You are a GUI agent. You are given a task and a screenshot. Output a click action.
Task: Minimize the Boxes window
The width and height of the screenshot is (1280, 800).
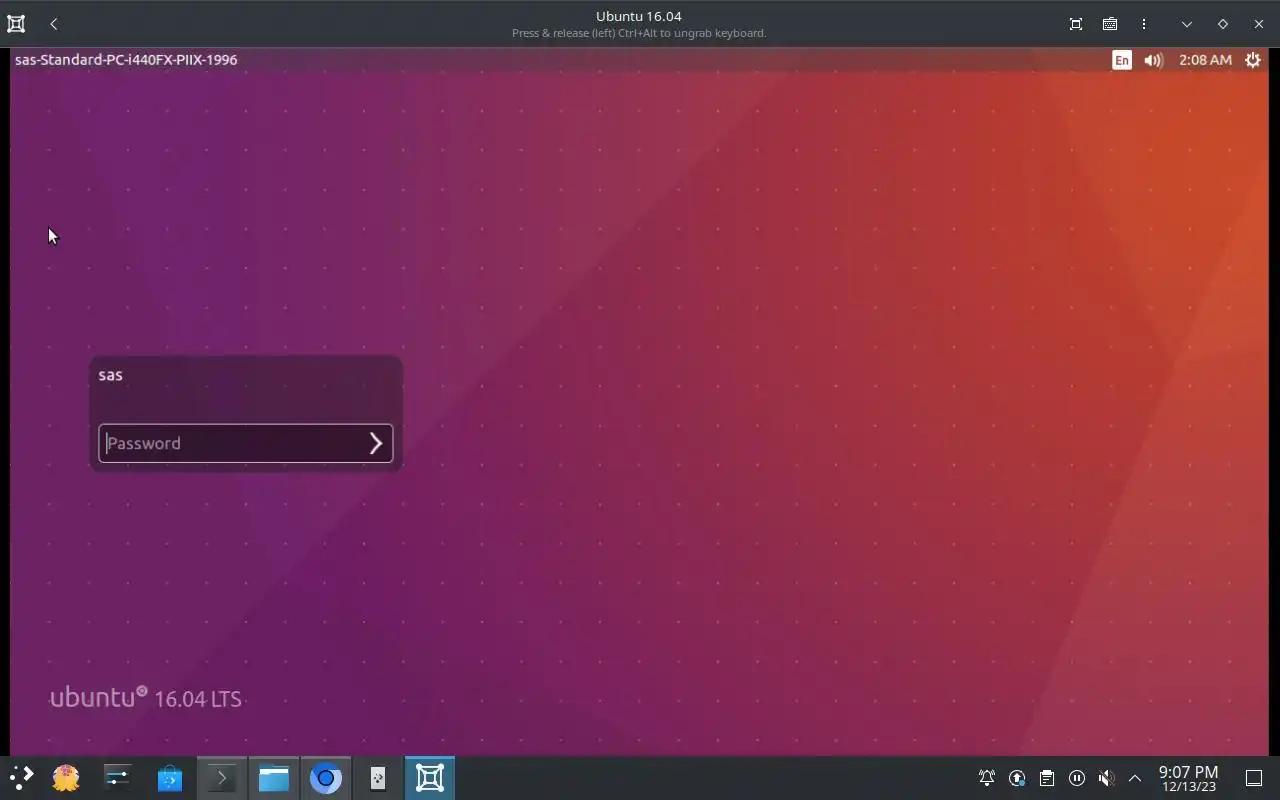[x=1187, y=24]
